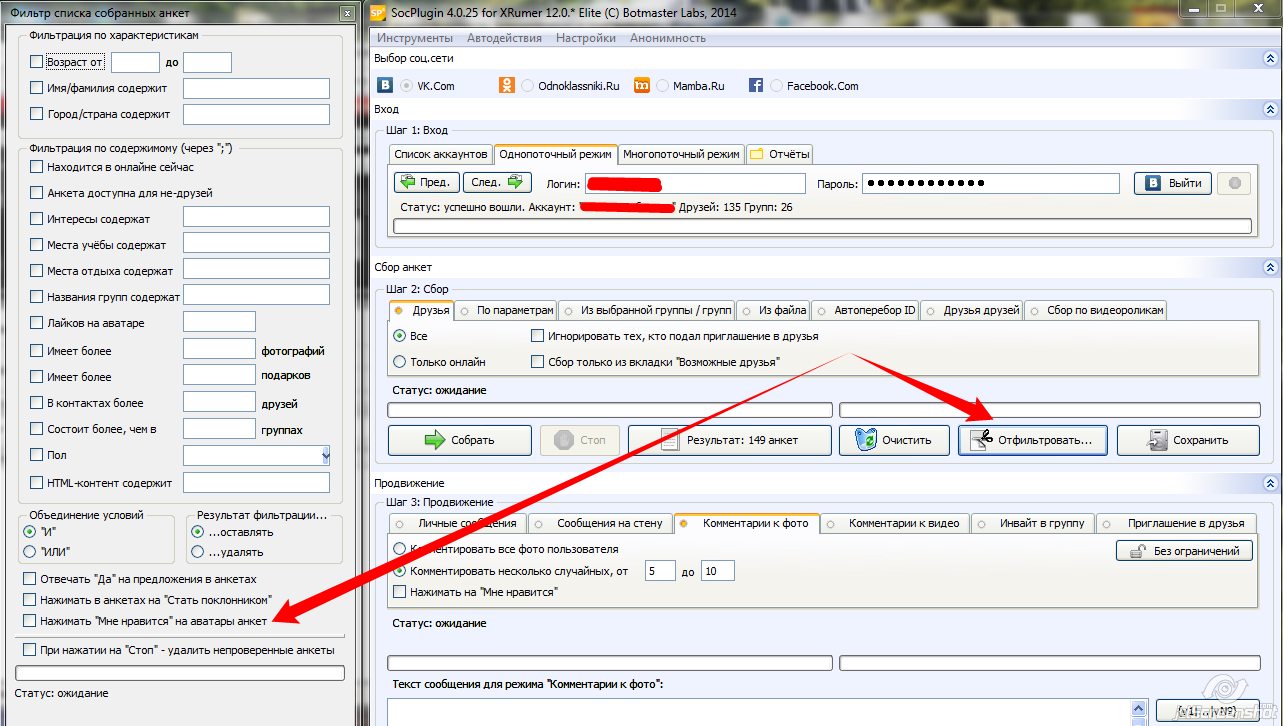1283x726 pixels.
Task: Choose Odnoklassniki.Ru network radio
Action: [527, 86]
